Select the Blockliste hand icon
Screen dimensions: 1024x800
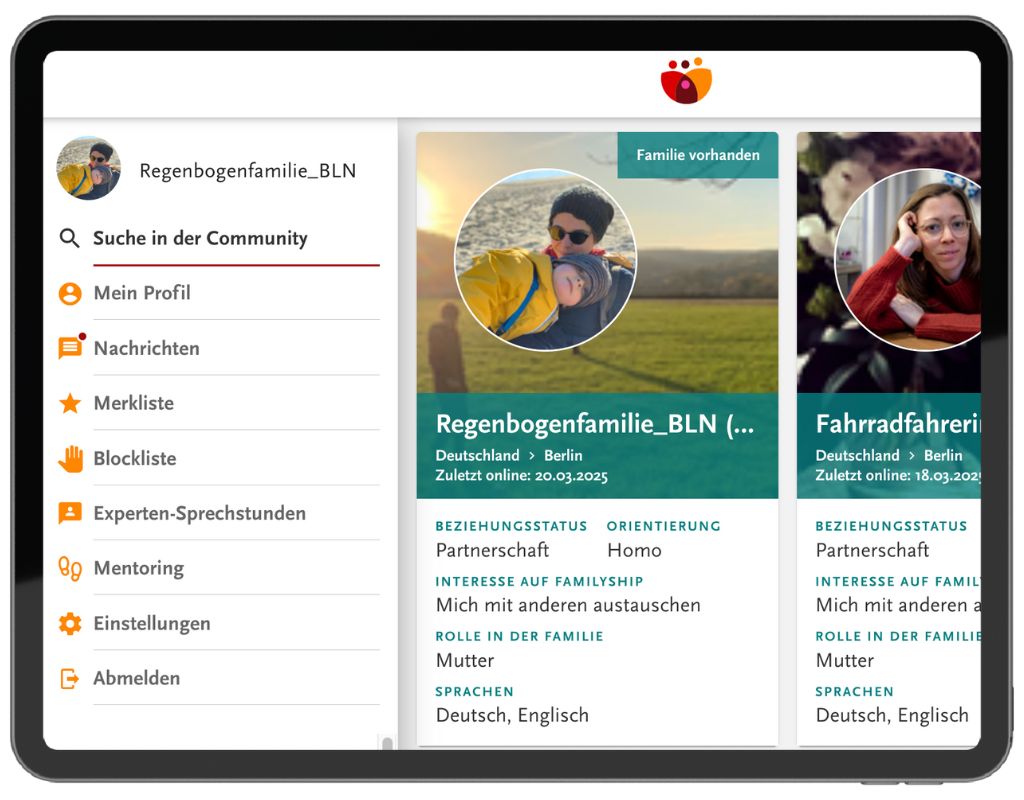[70, 459]
